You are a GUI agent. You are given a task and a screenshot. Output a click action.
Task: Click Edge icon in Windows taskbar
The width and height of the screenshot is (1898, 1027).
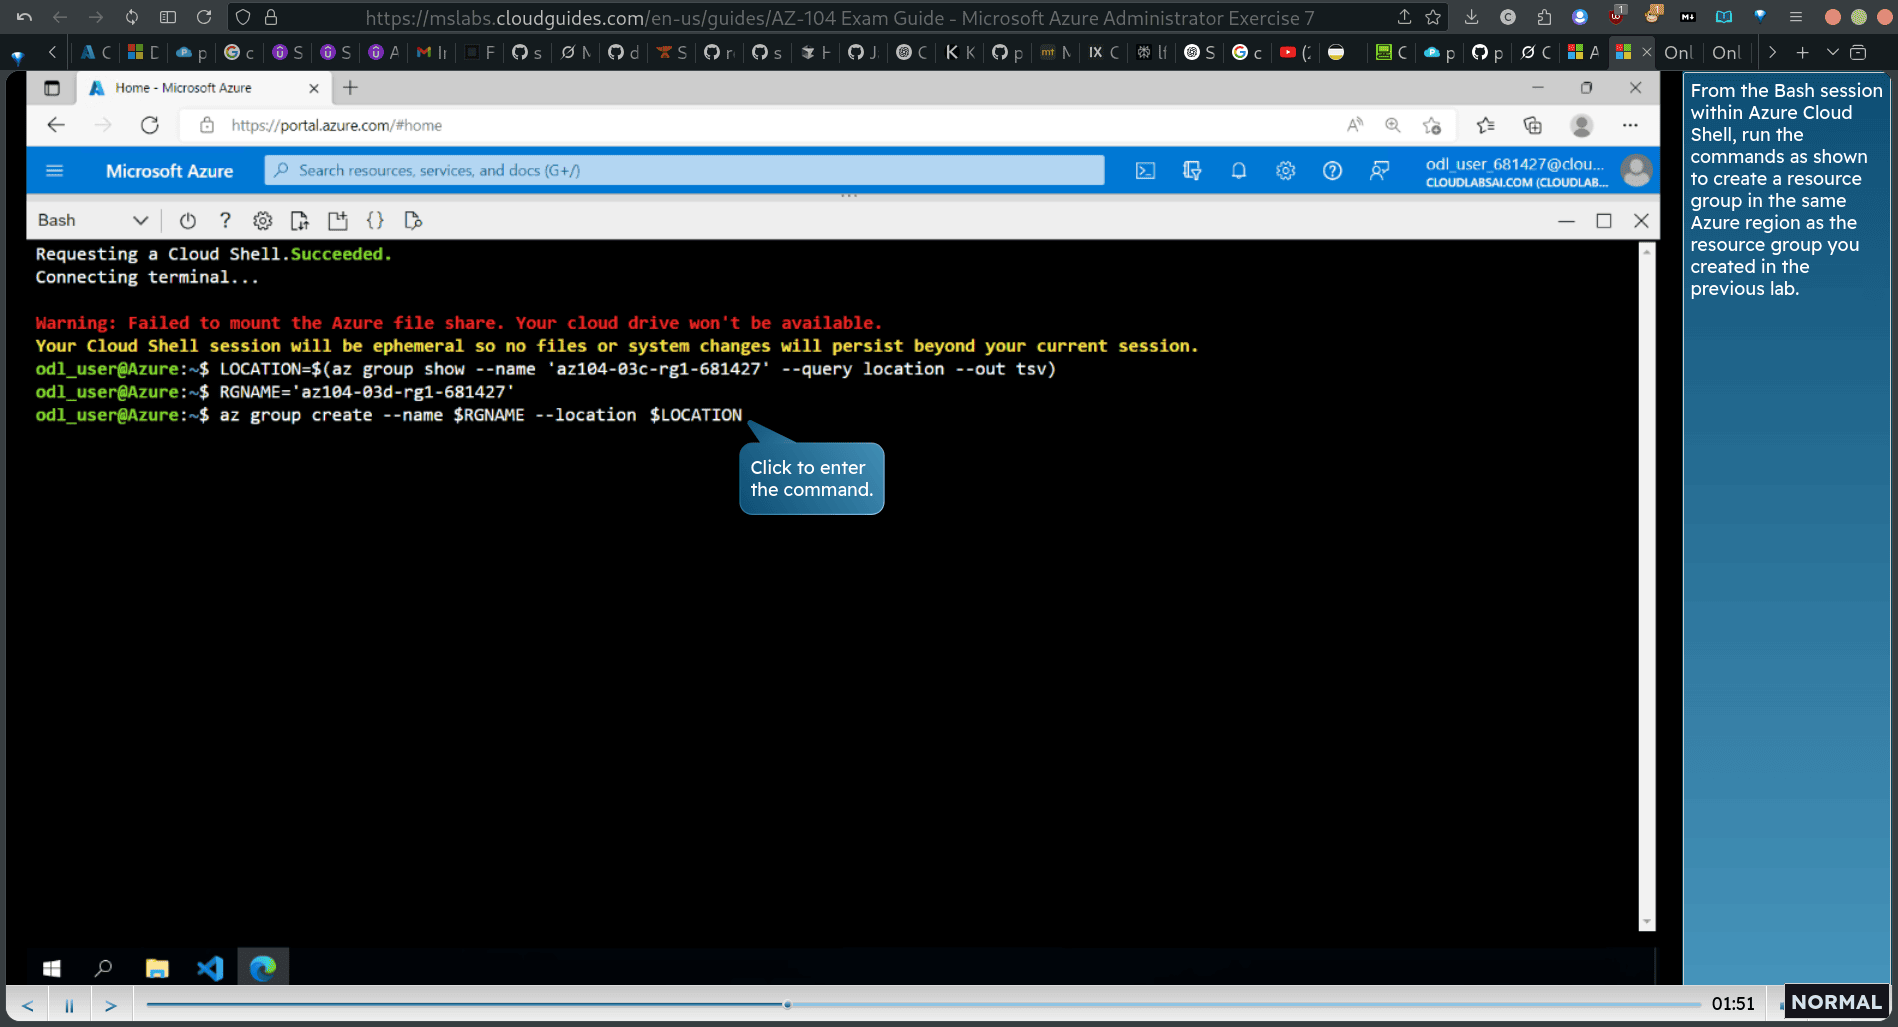point(263,967)
